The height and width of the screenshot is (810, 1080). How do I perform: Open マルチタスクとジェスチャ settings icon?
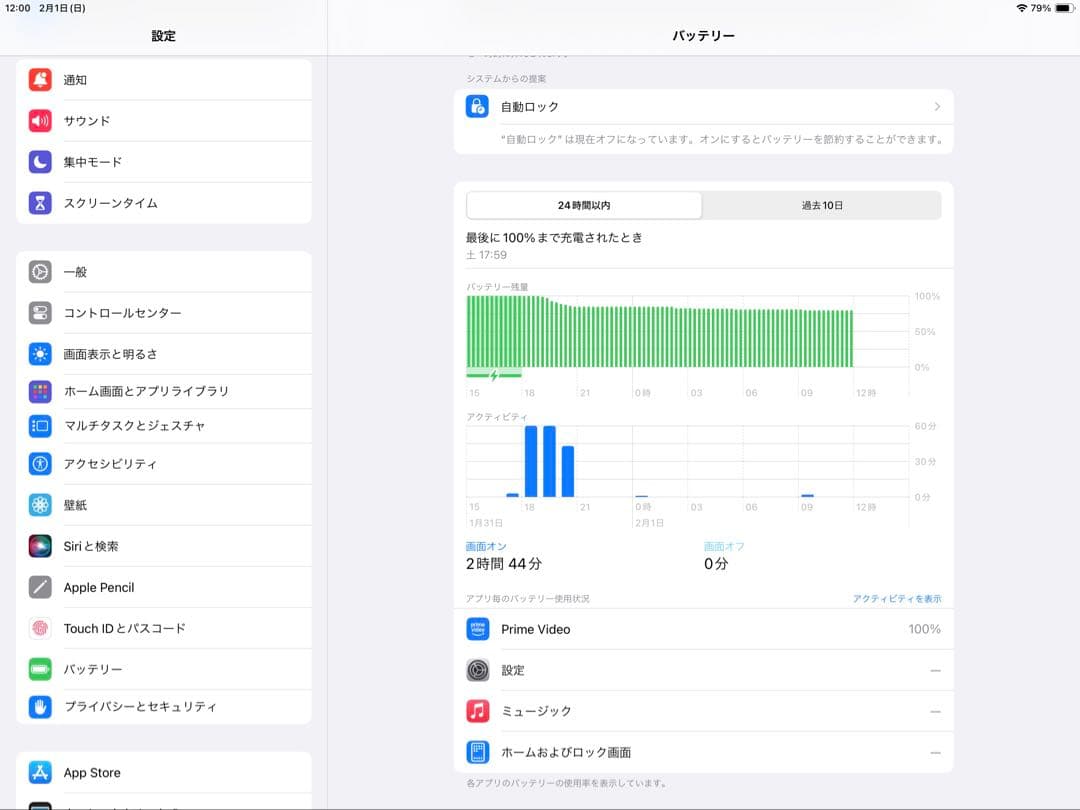pyautogui.click(x=41, y=425)
